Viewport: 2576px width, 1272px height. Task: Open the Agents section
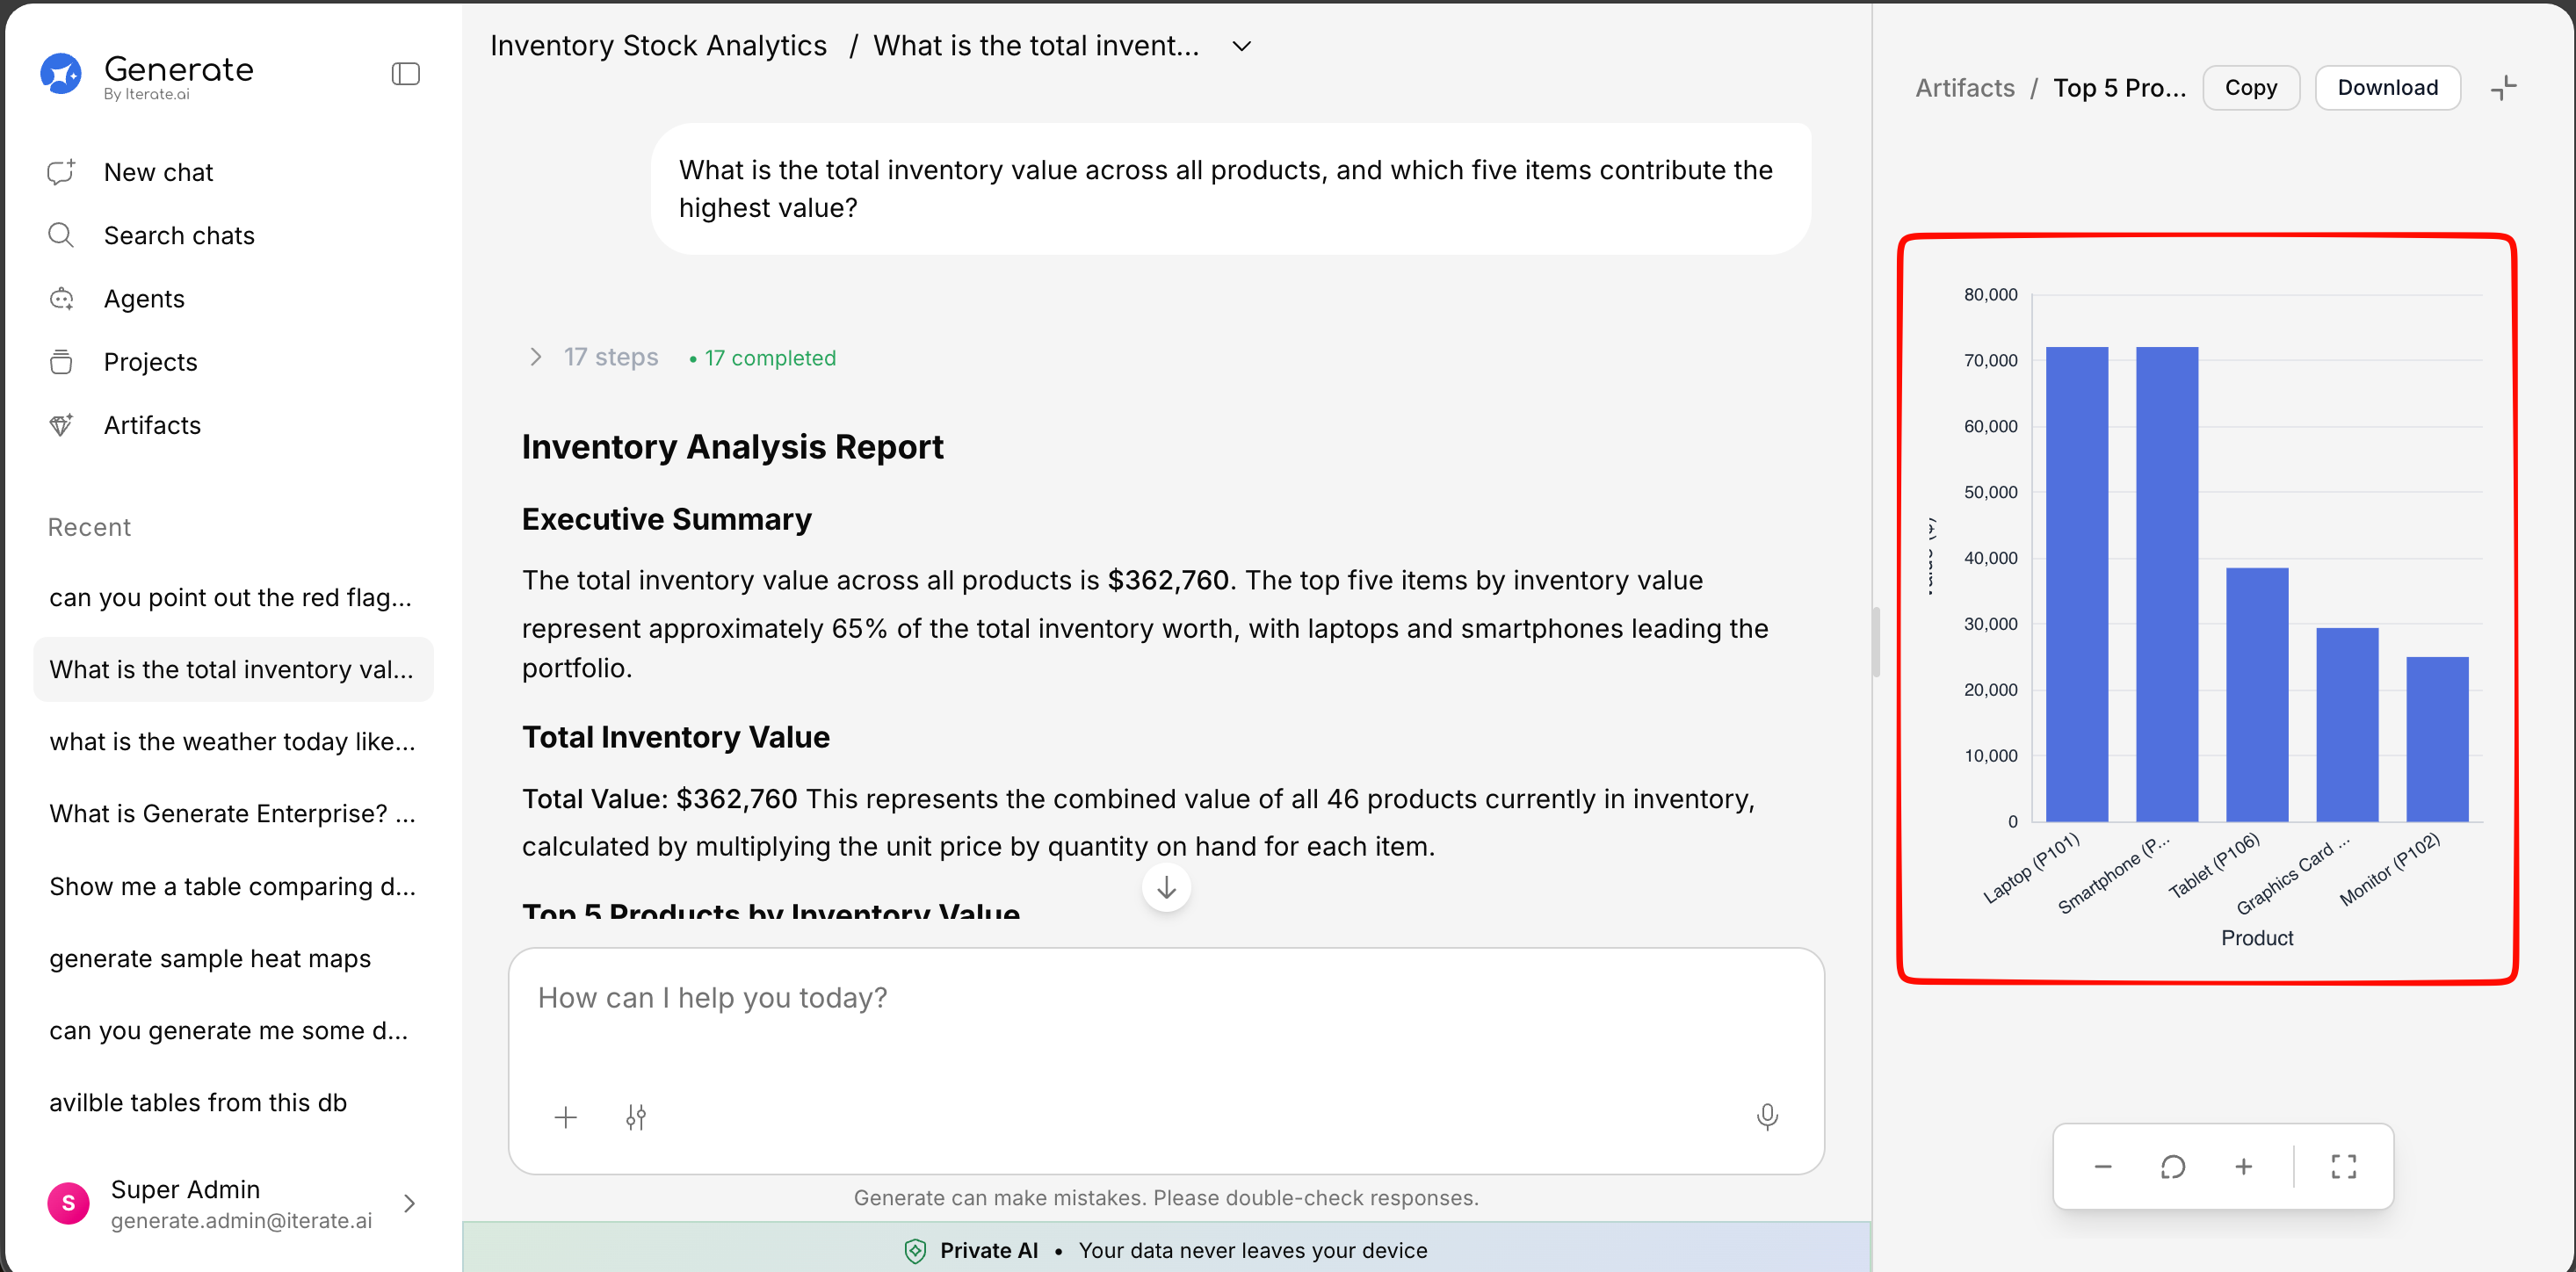pyautogui.click(x=143, y=298)
